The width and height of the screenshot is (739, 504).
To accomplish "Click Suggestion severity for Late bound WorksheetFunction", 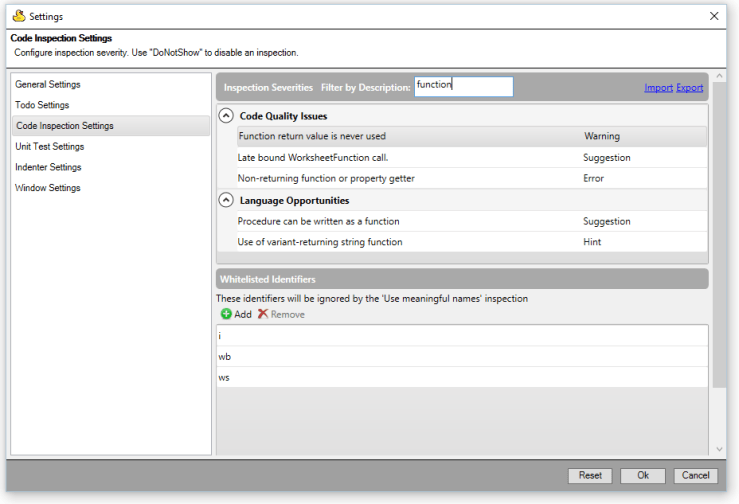I will (x=607, y=157).
